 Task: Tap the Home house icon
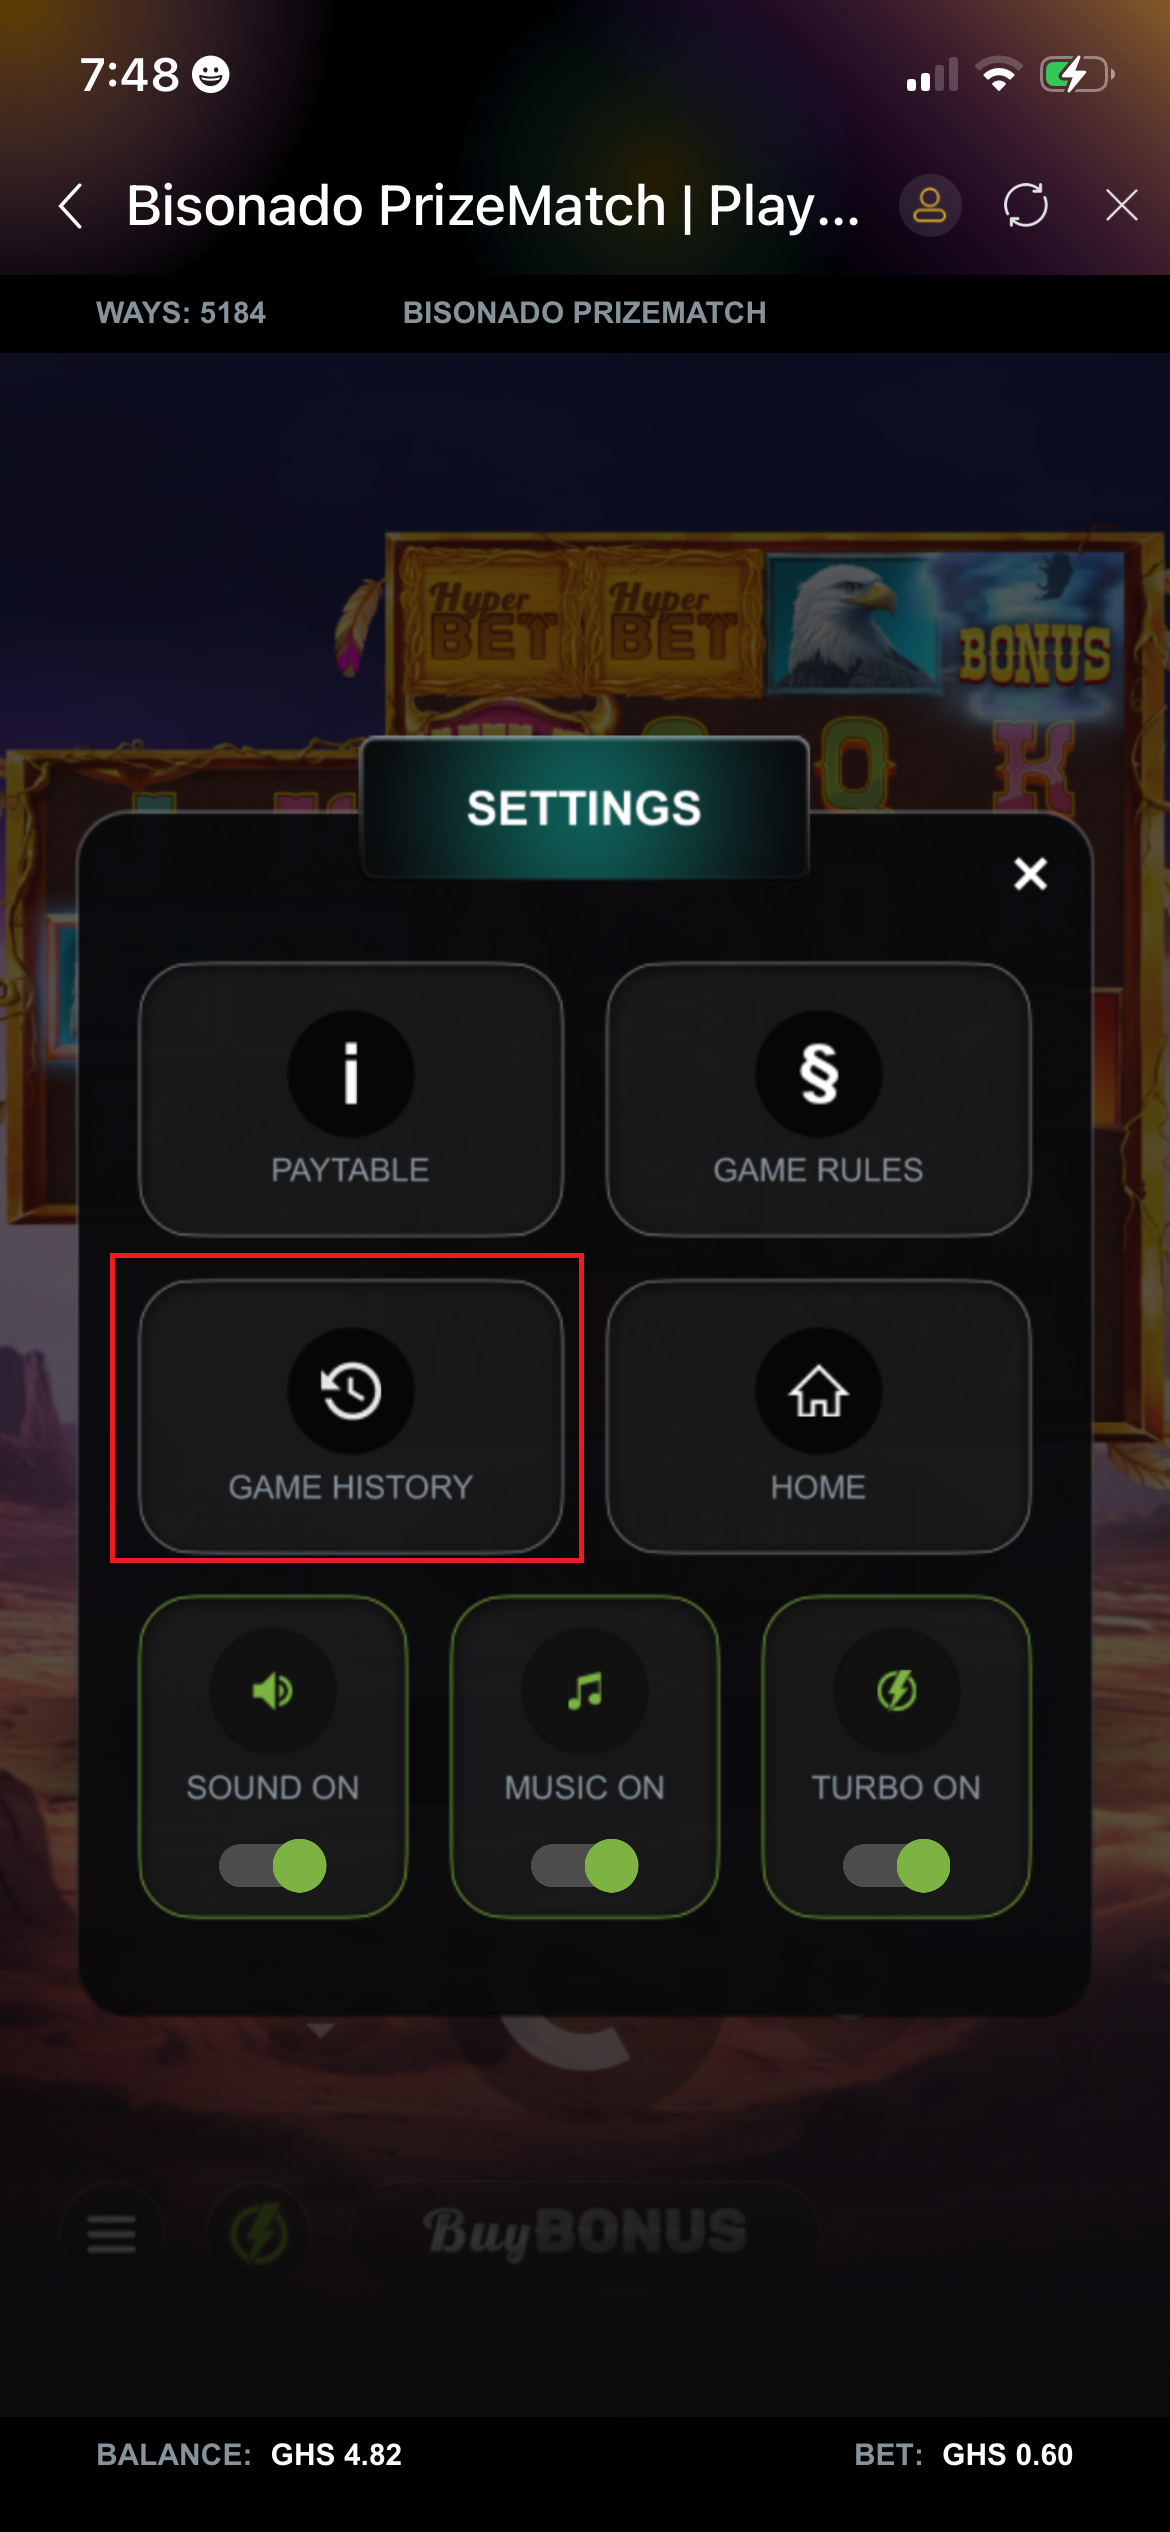tap(818, 1390)
